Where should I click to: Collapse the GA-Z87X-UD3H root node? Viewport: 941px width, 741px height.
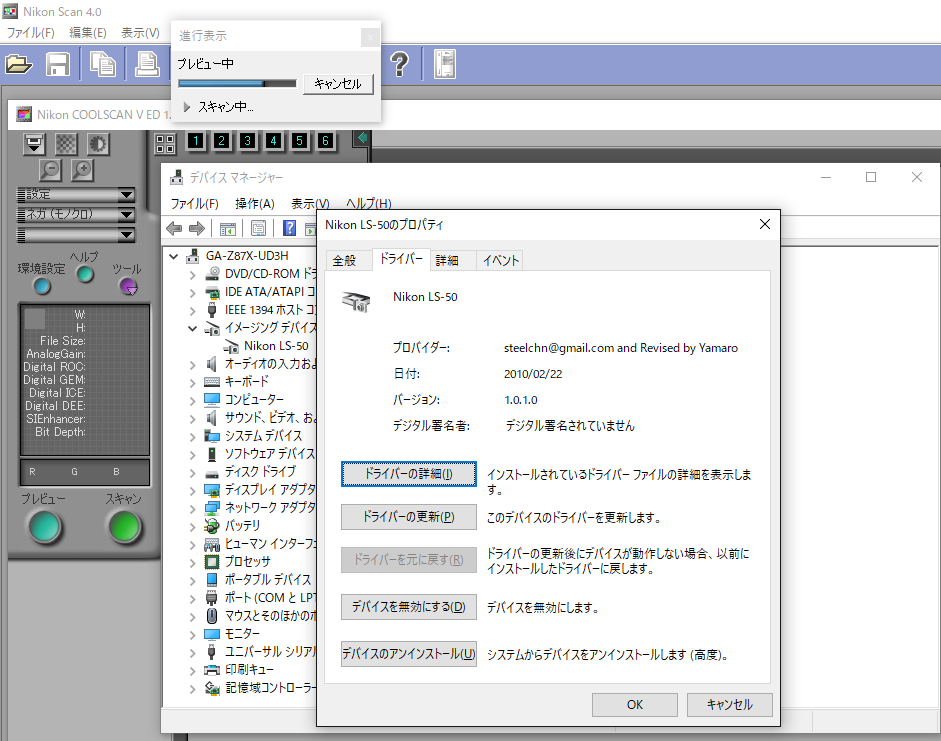coord(174,256)
